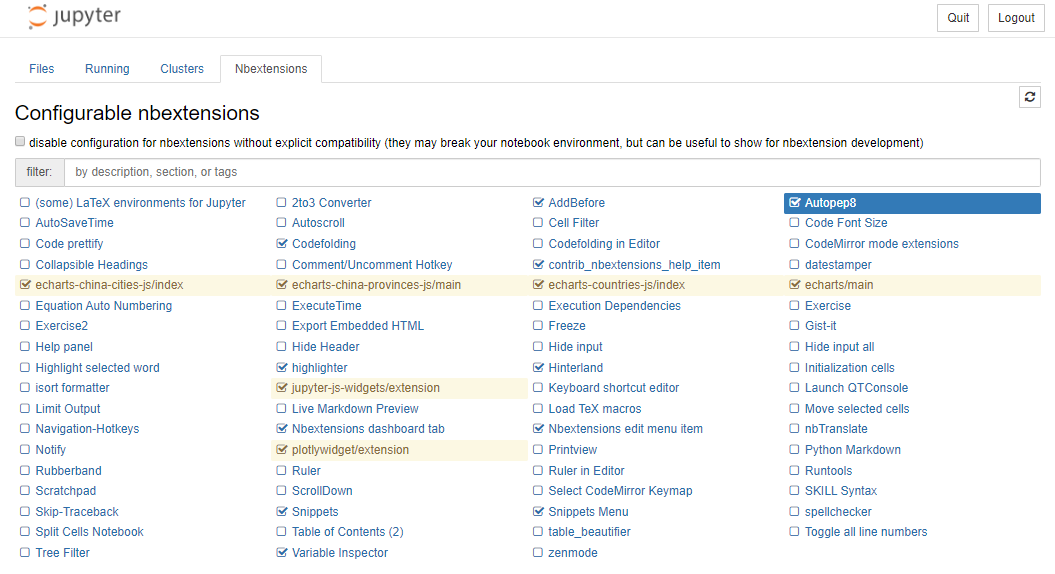Select the Nbextensions dashboard tab extension
Viewport: 1055px width, 574px height.
click(368, 429)
